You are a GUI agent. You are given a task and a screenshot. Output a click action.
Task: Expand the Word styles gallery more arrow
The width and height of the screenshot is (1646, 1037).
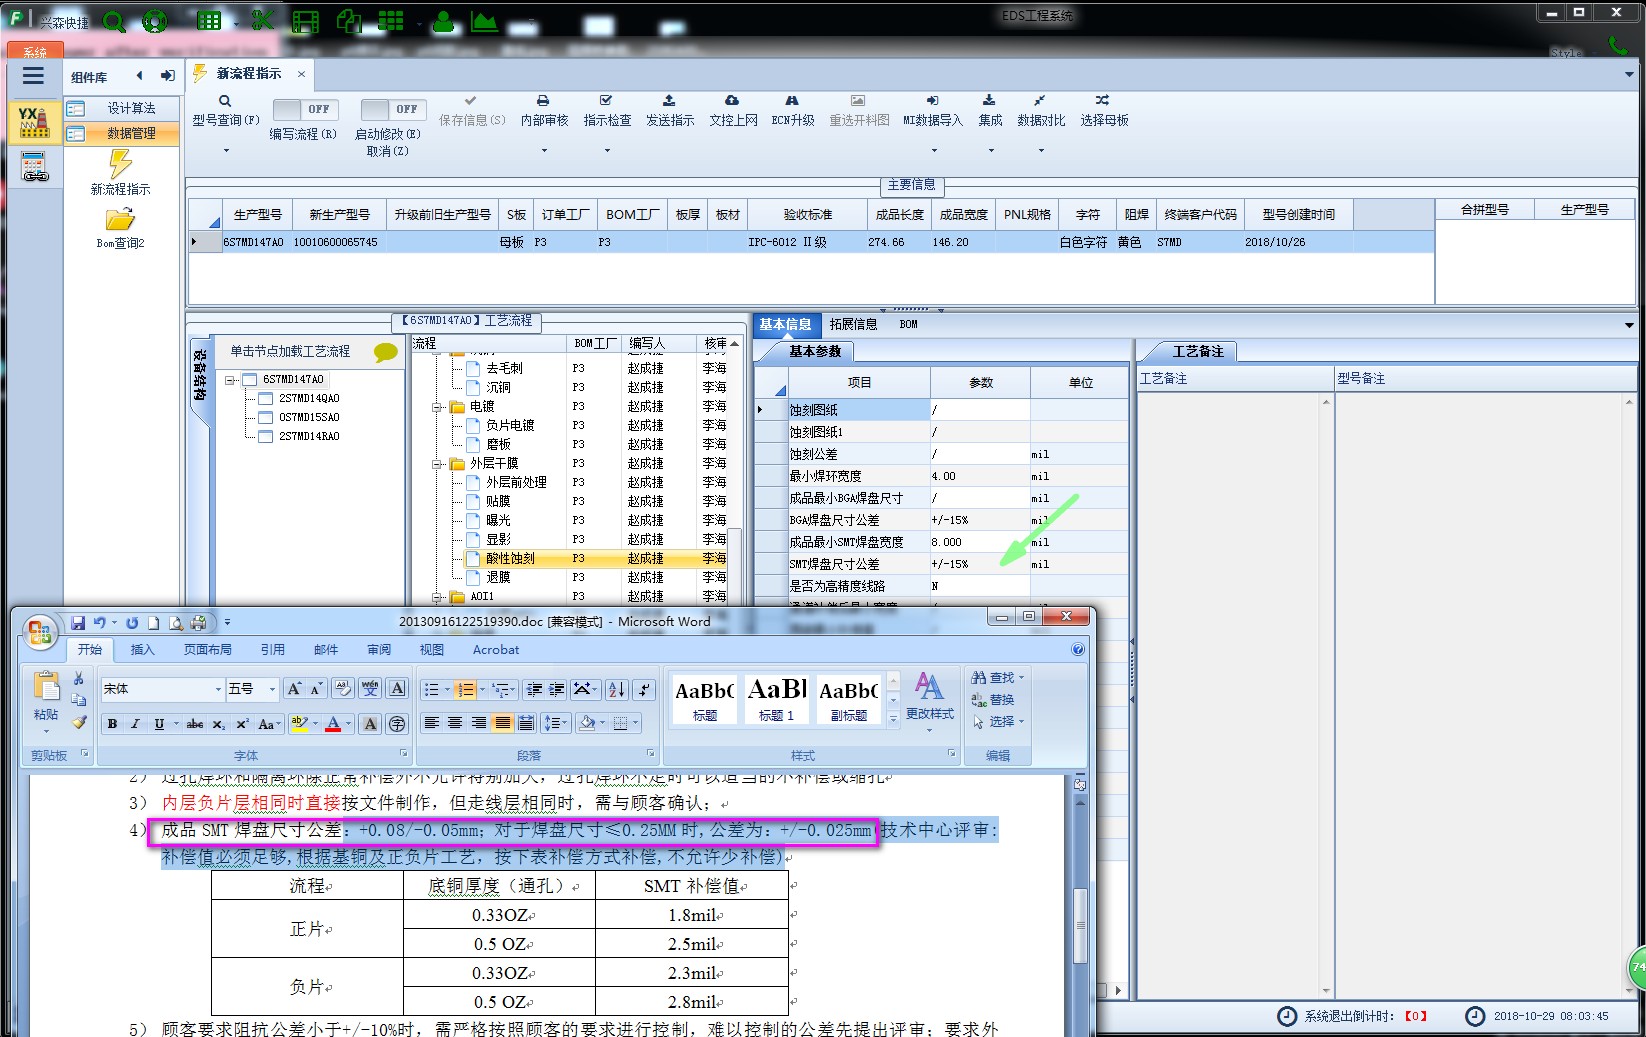[x=893, y=718]
